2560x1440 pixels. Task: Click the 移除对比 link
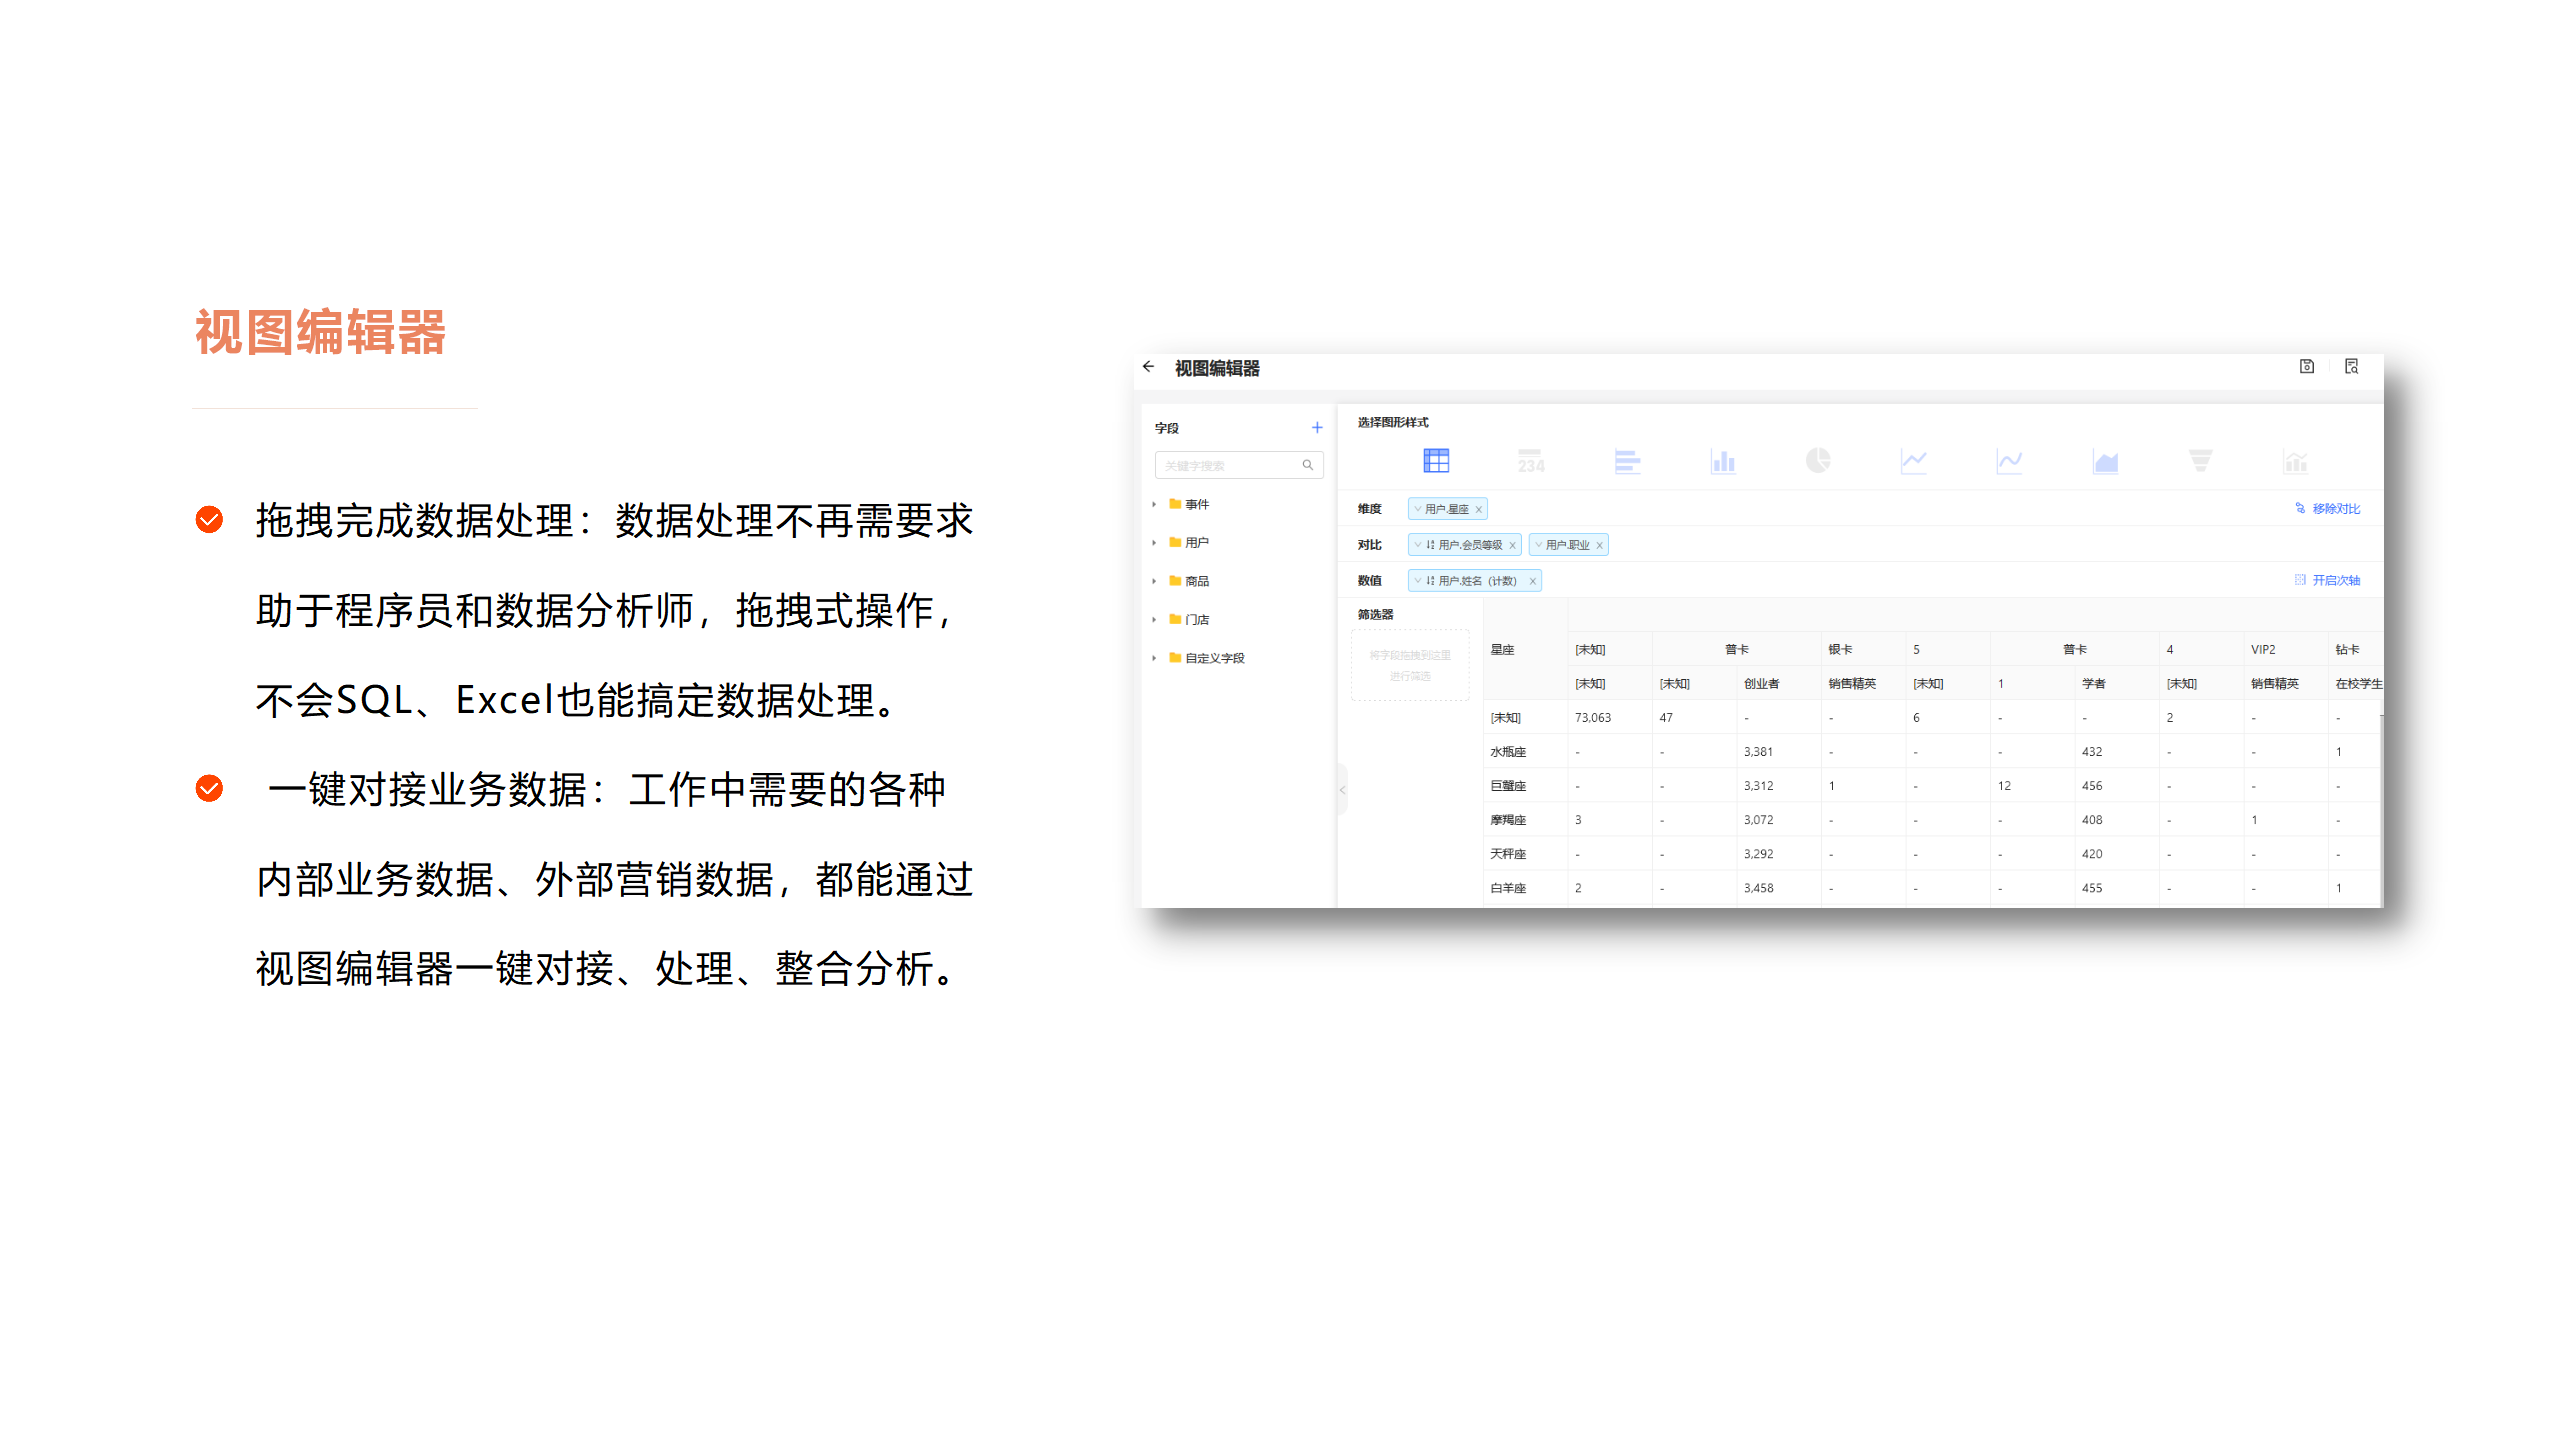[2327, 509]
